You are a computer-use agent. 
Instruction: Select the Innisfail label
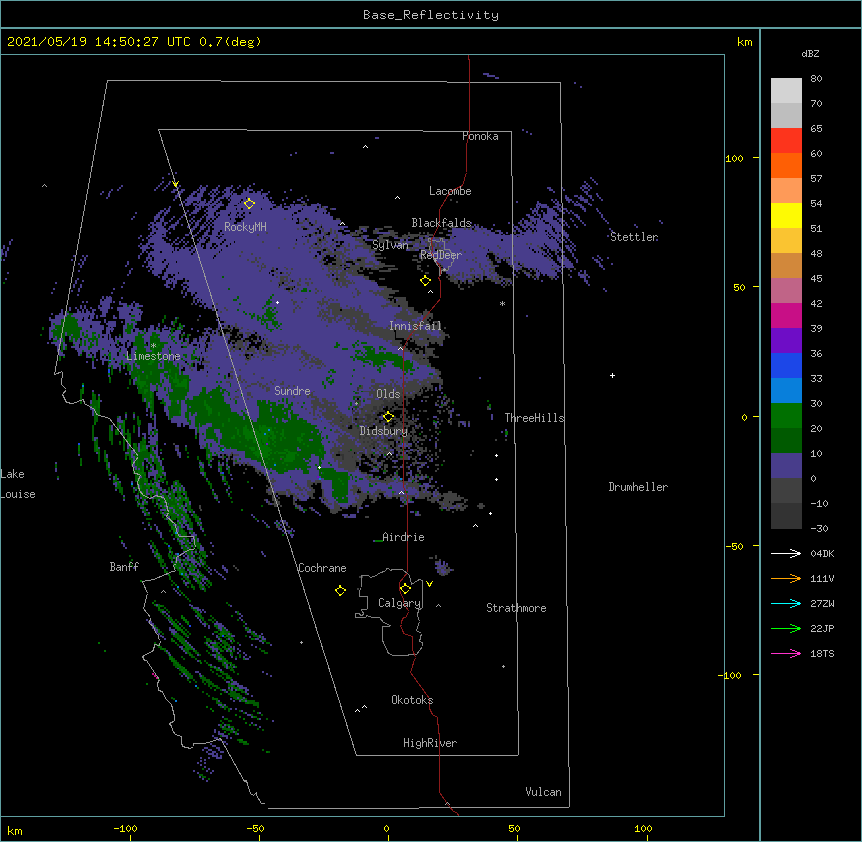tap(415, 326)
